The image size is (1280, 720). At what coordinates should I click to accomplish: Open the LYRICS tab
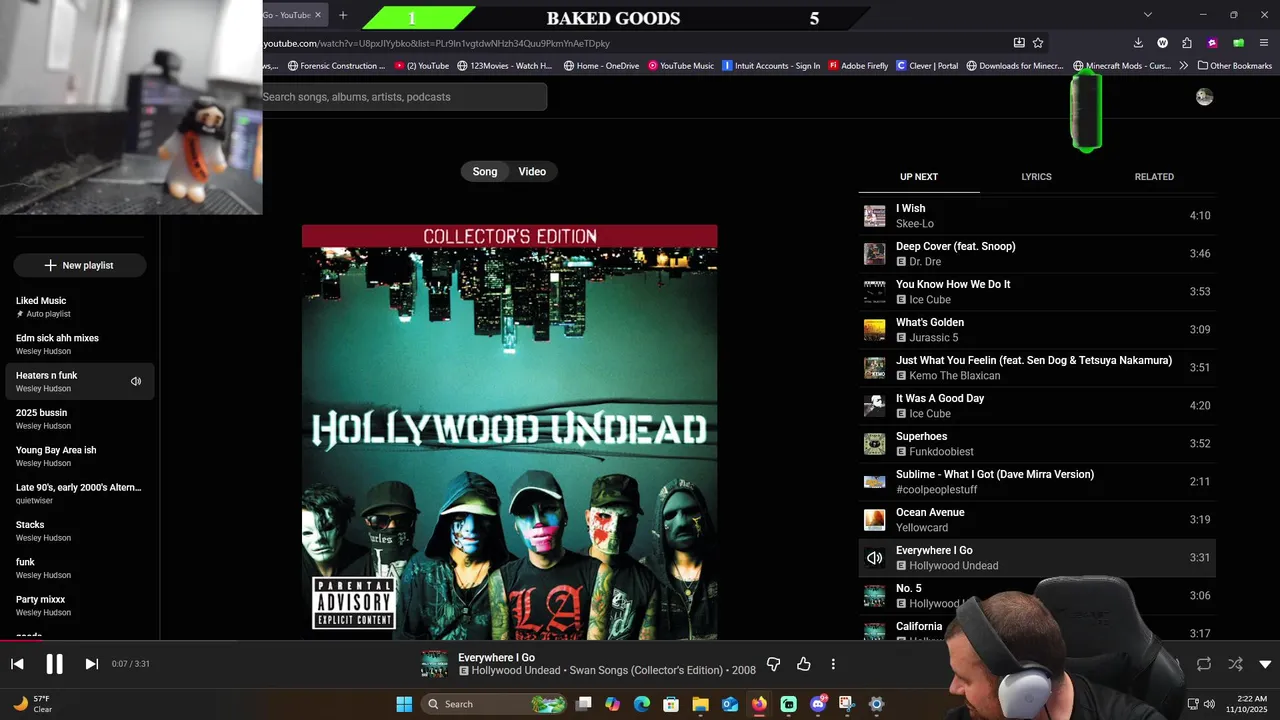click(1036, 177)
